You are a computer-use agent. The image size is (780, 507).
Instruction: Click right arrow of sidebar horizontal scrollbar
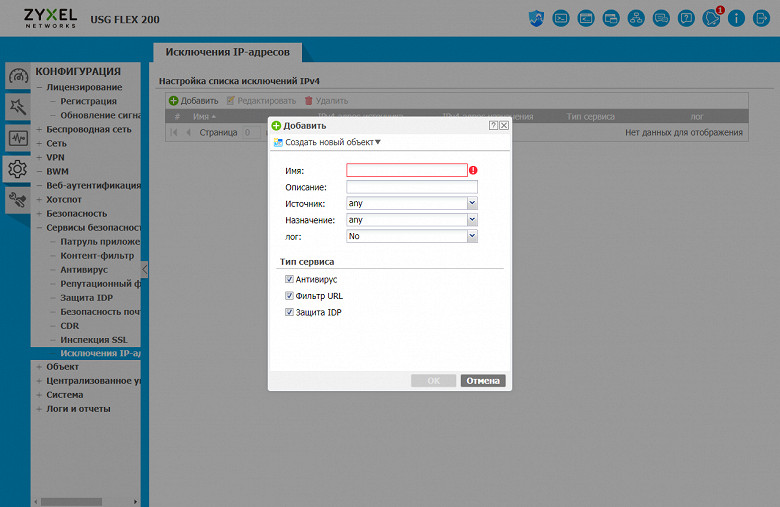[x=135, y=502]
